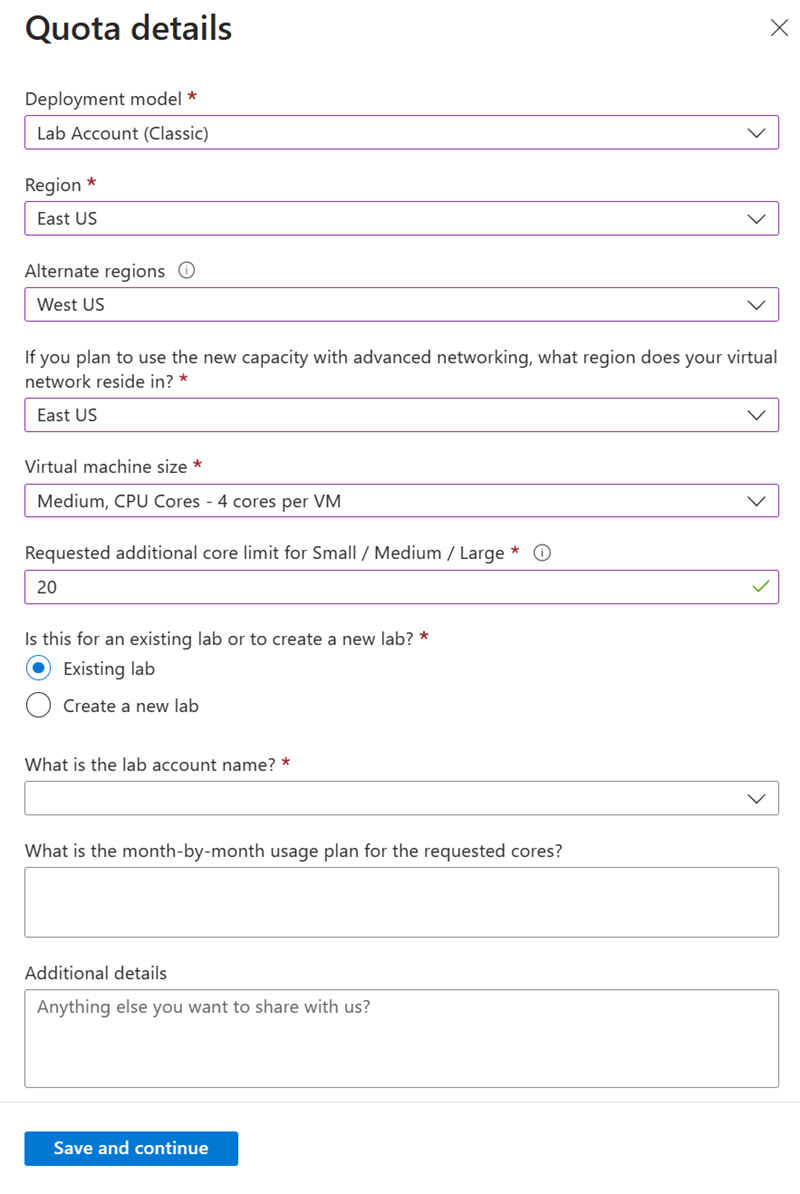The width and height of the screenshot is (800, 1194).
Task: Click info icon beside Alternate regions
Action: 186,270
